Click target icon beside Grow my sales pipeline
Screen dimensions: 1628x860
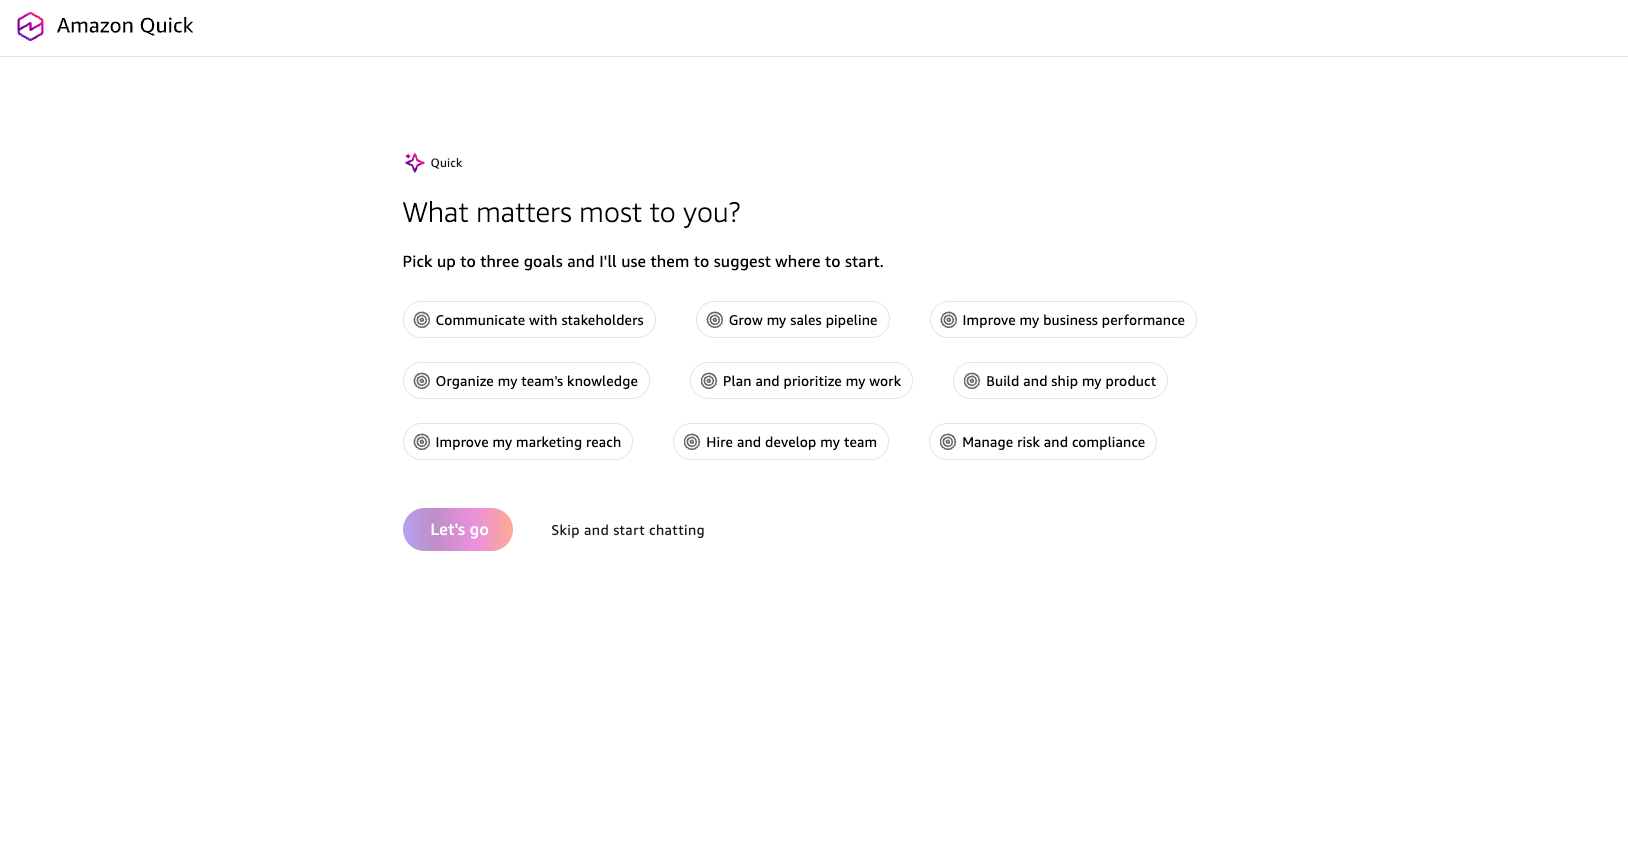coord(715,320)
